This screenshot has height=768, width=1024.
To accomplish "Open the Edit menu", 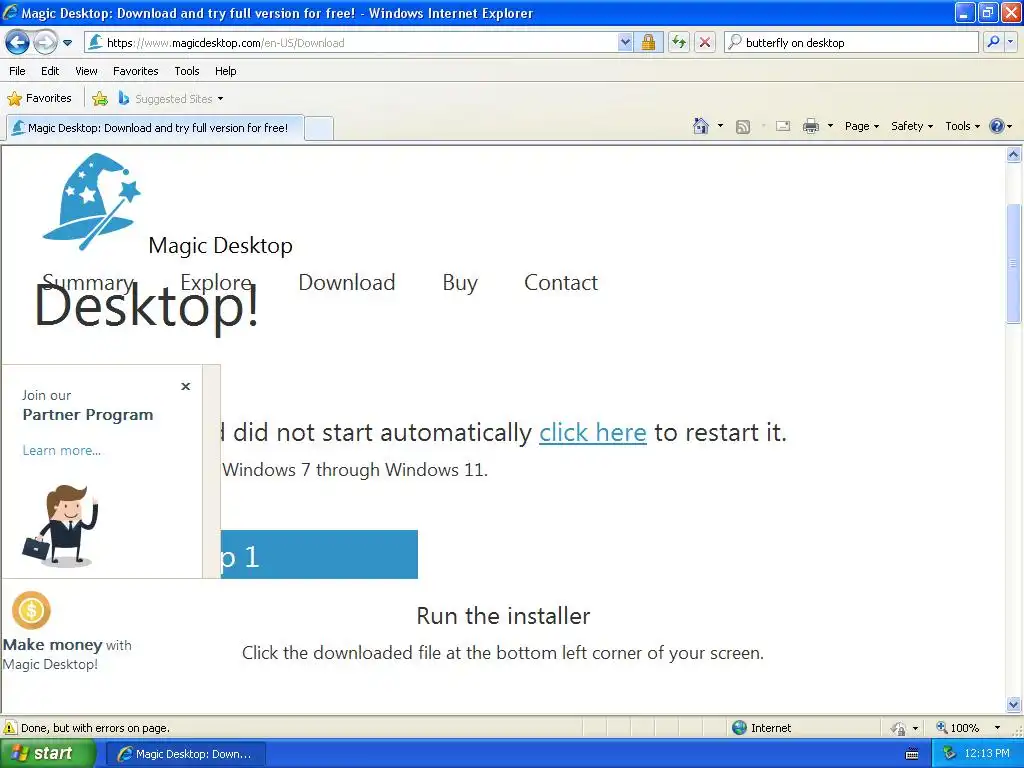I will [x=50, y=71].
